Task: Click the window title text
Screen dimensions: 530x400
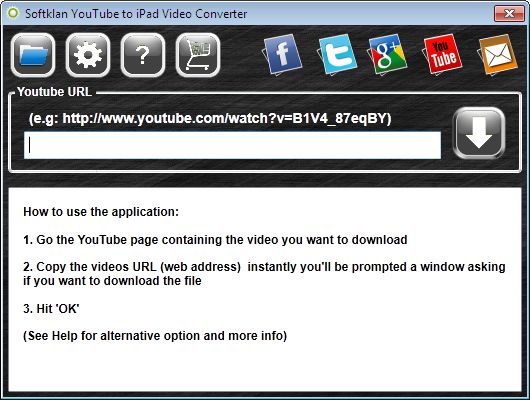Action: pos(136,14)
